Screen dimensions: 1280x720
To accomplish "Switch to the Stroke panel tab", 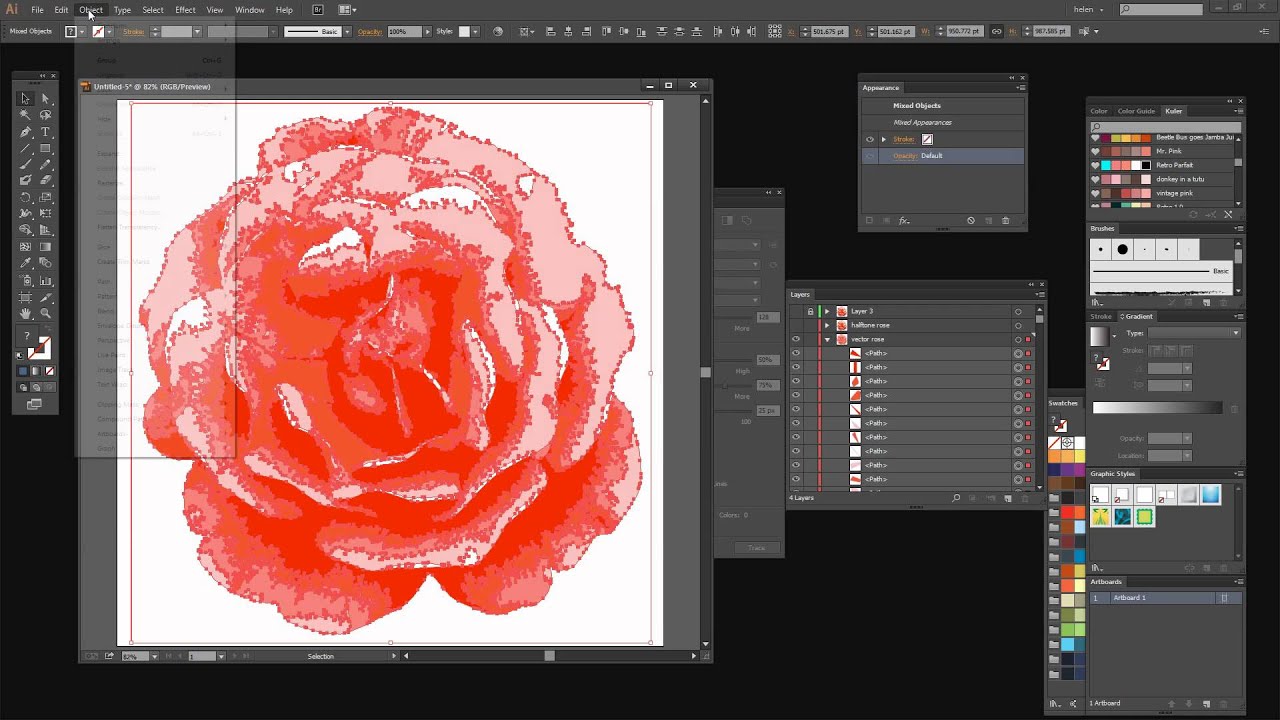I will [x=1100, y=316].
